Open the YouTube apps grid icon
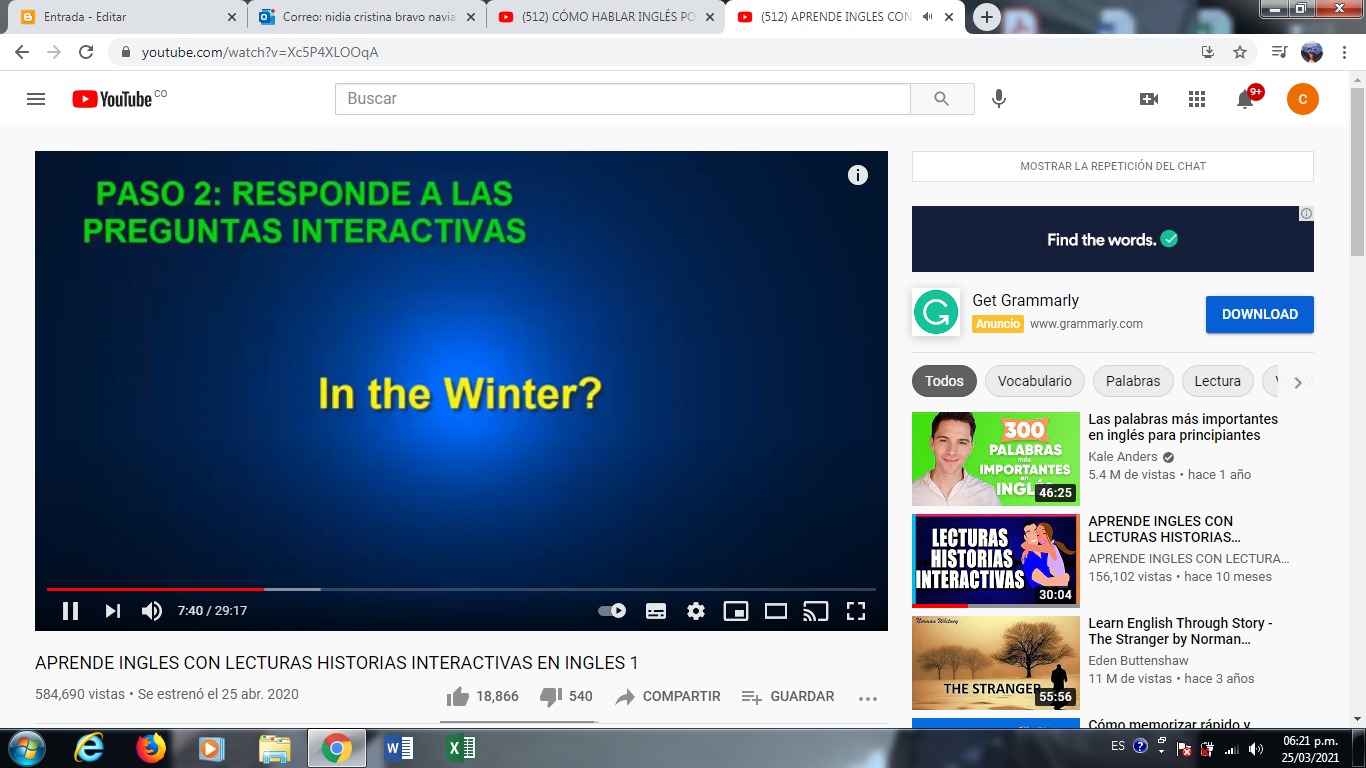The width and height of the screenshot is (1366, 768). click(1197, 98)
